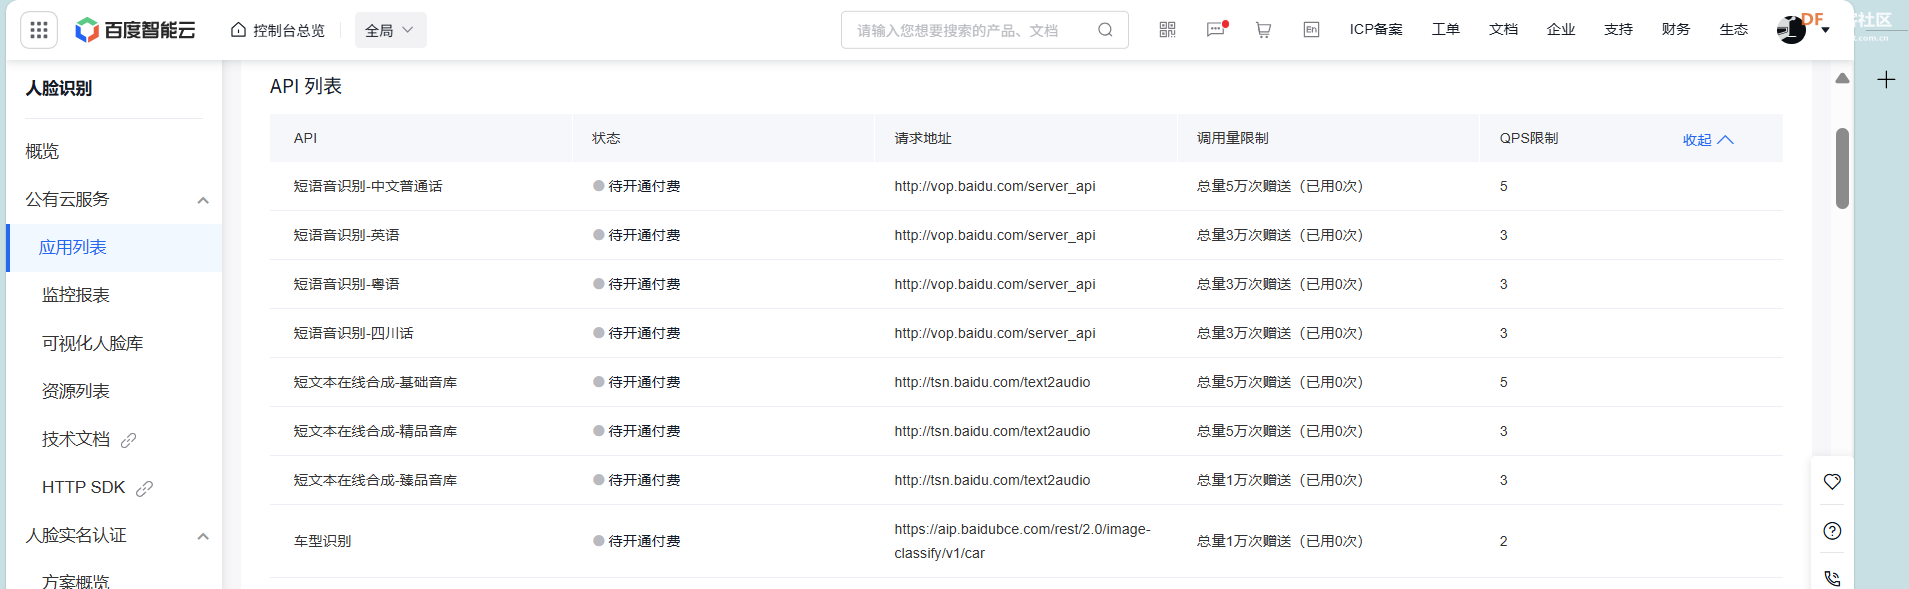1909x589 pixels.
Task: Expand the account dropdown arrow beside avatar
Action: pyautogui.click(x=1826, y=30)
